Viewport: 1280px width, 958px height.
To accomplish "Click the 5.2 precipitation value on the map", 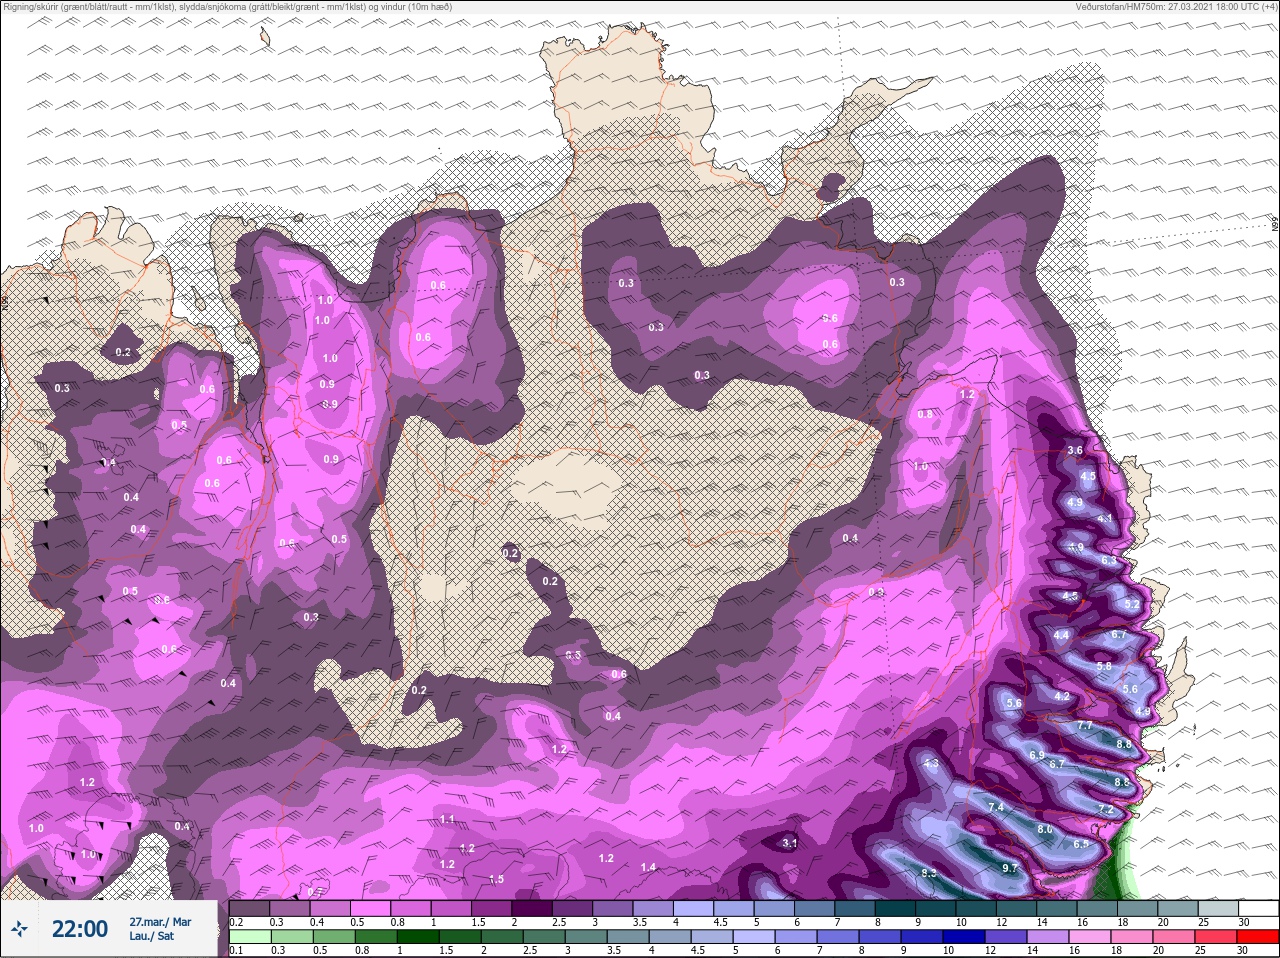I will pos(1132,604).
